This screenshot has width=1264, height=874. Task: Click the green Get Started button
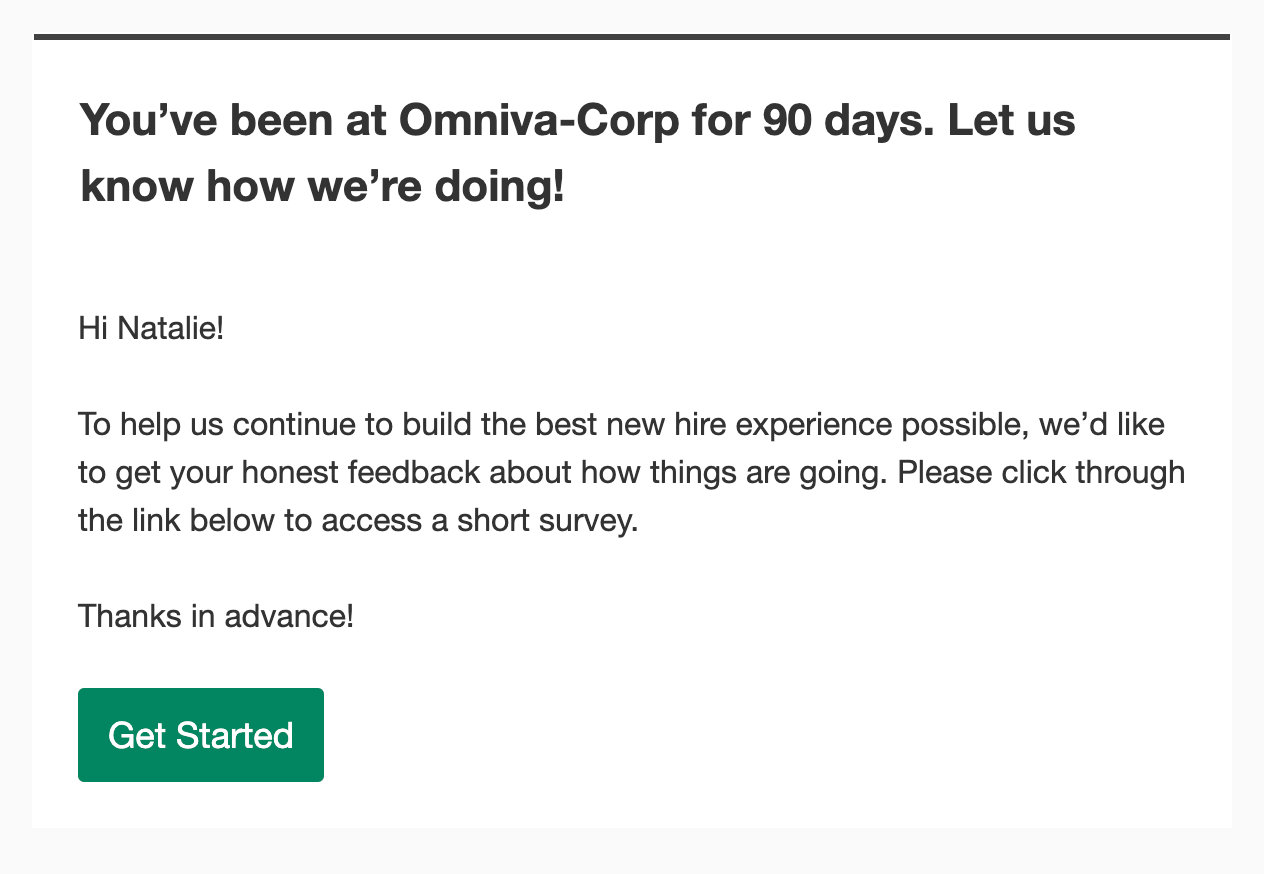click(201, 735)
